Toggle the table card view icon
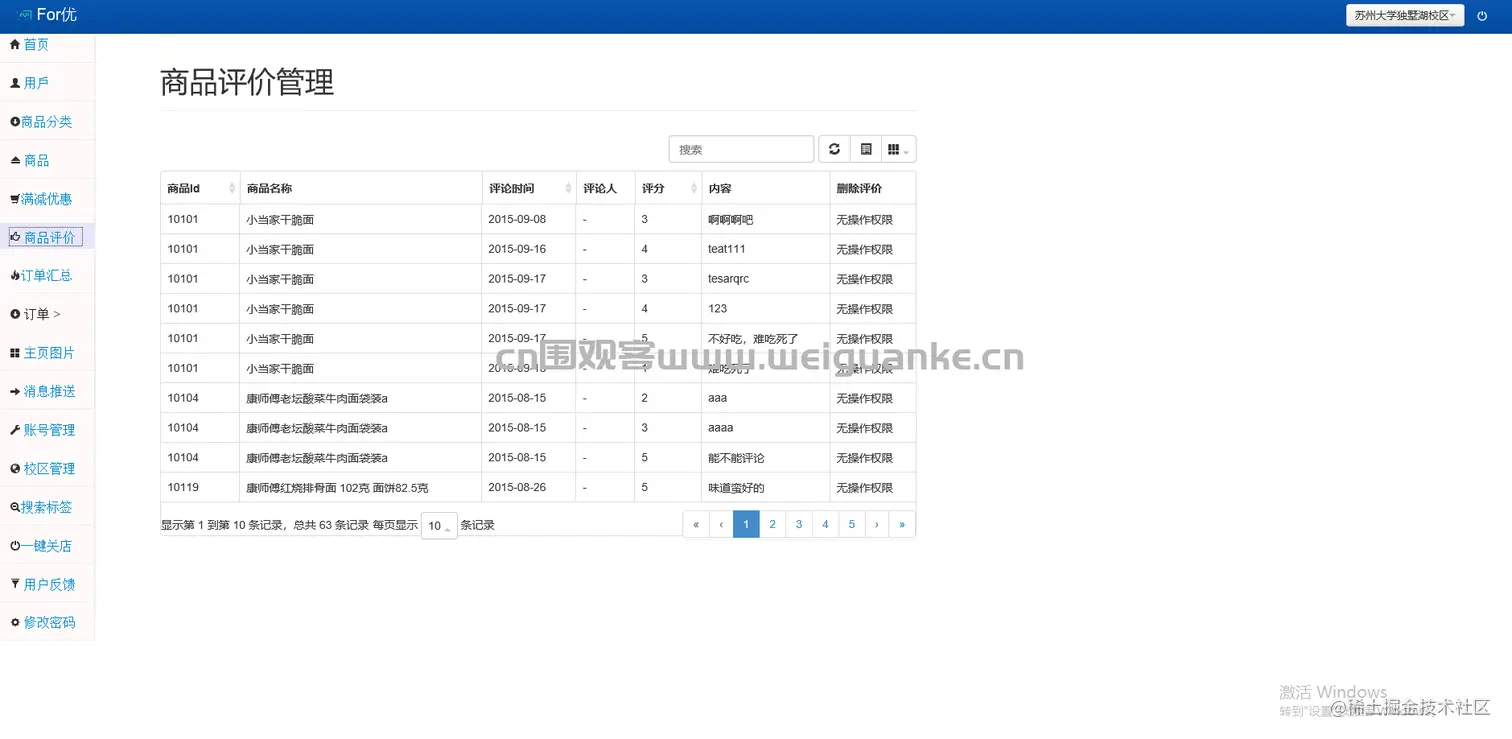 point(866,149)
